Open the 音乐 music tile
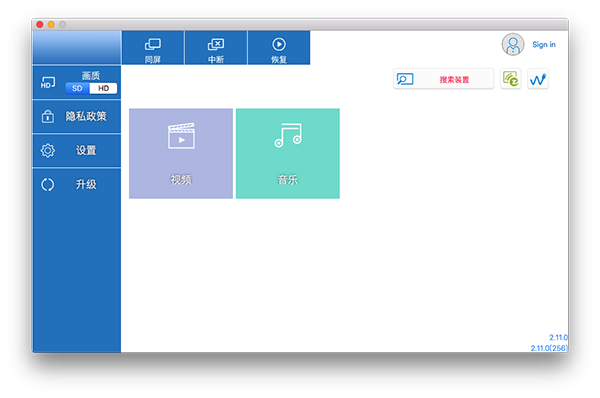Image resolution: width=600 pixels, height=398 pixels. coord(288,153)
